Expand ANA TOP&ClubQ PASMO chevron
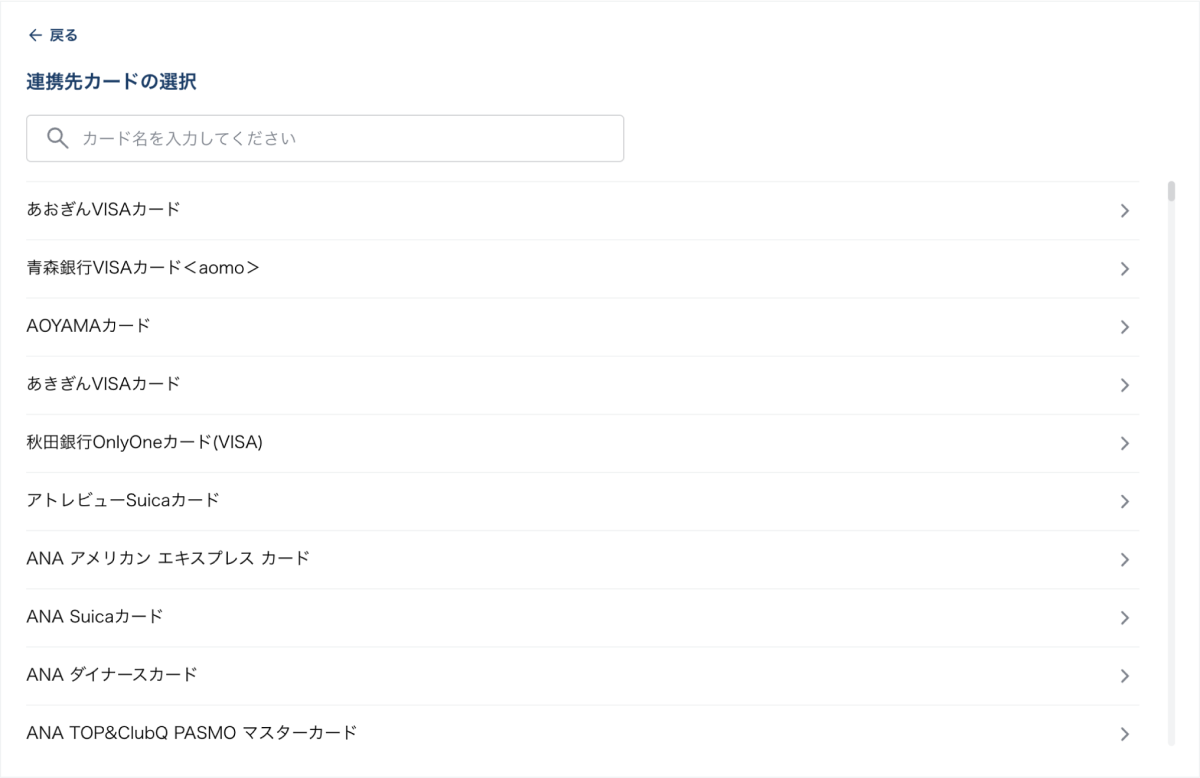Viewport: 1200px width, 778px height. tap(1125, 733)
